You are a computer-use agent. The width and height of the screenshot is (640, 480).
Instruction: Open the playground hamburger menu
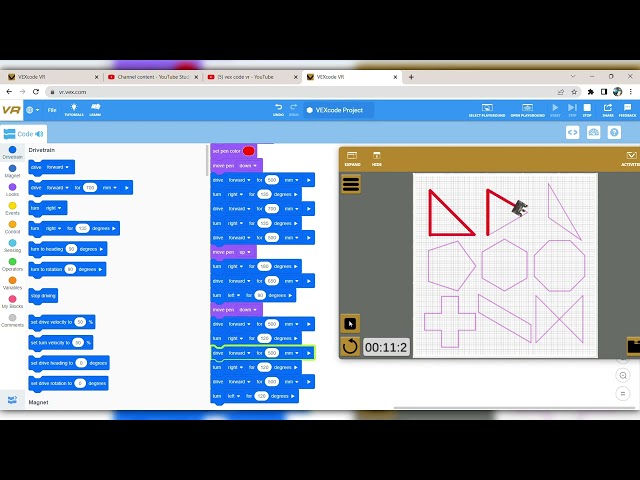[351, 184]
